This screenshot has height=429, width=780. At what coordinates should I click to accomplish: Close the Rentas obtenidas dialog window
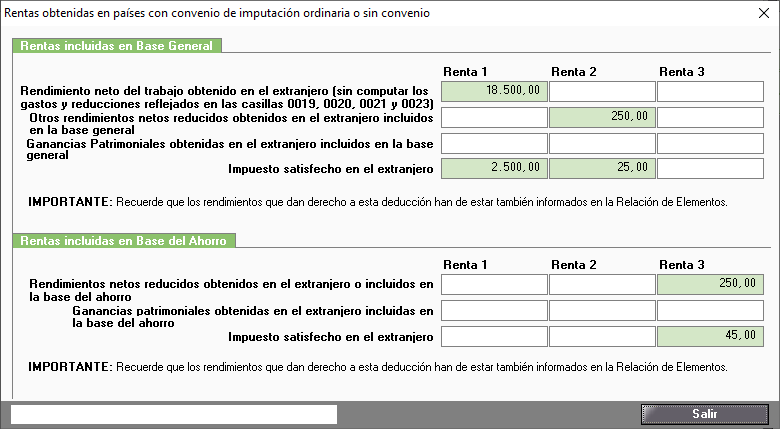tap(764, 13)
